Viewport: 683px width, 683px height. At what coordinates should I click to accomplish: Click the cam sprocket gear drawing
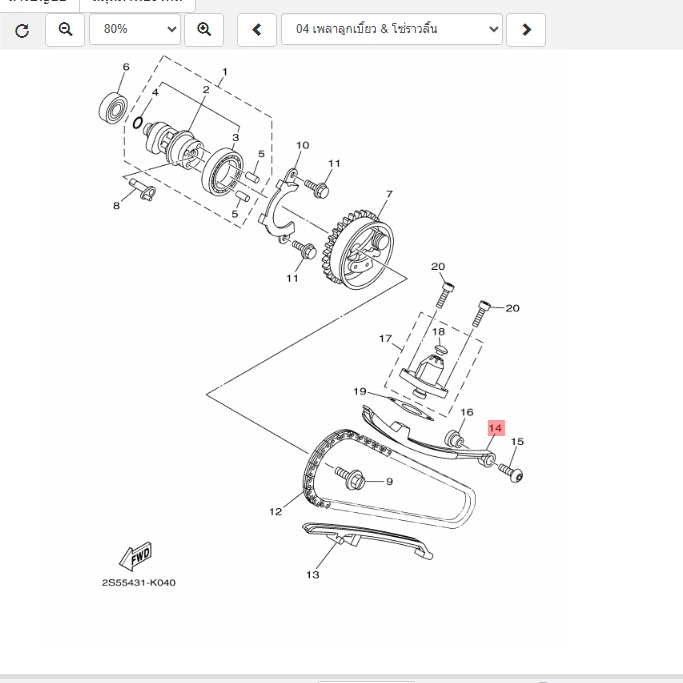358,250
